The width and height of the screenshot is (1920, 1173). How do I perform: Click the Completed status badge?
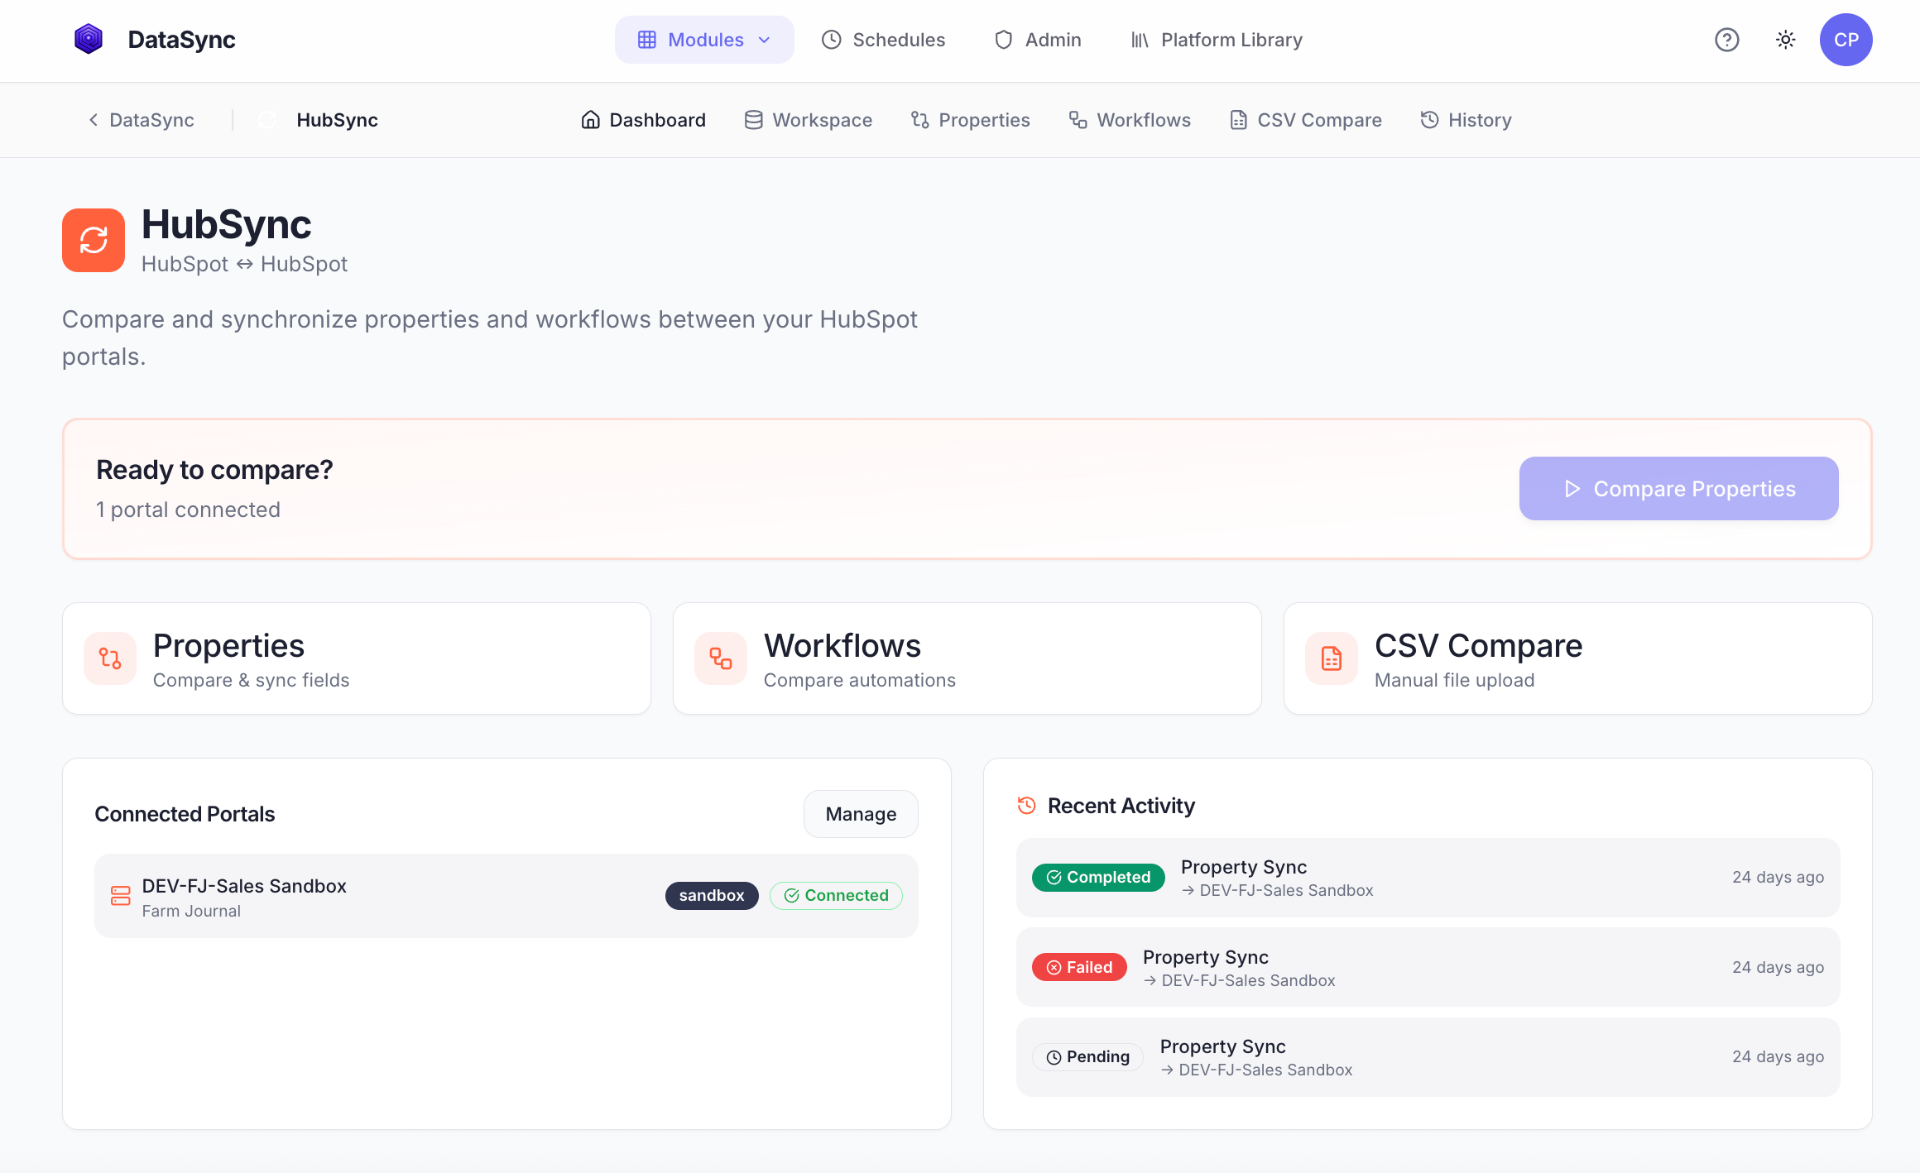click(1098, 878)
